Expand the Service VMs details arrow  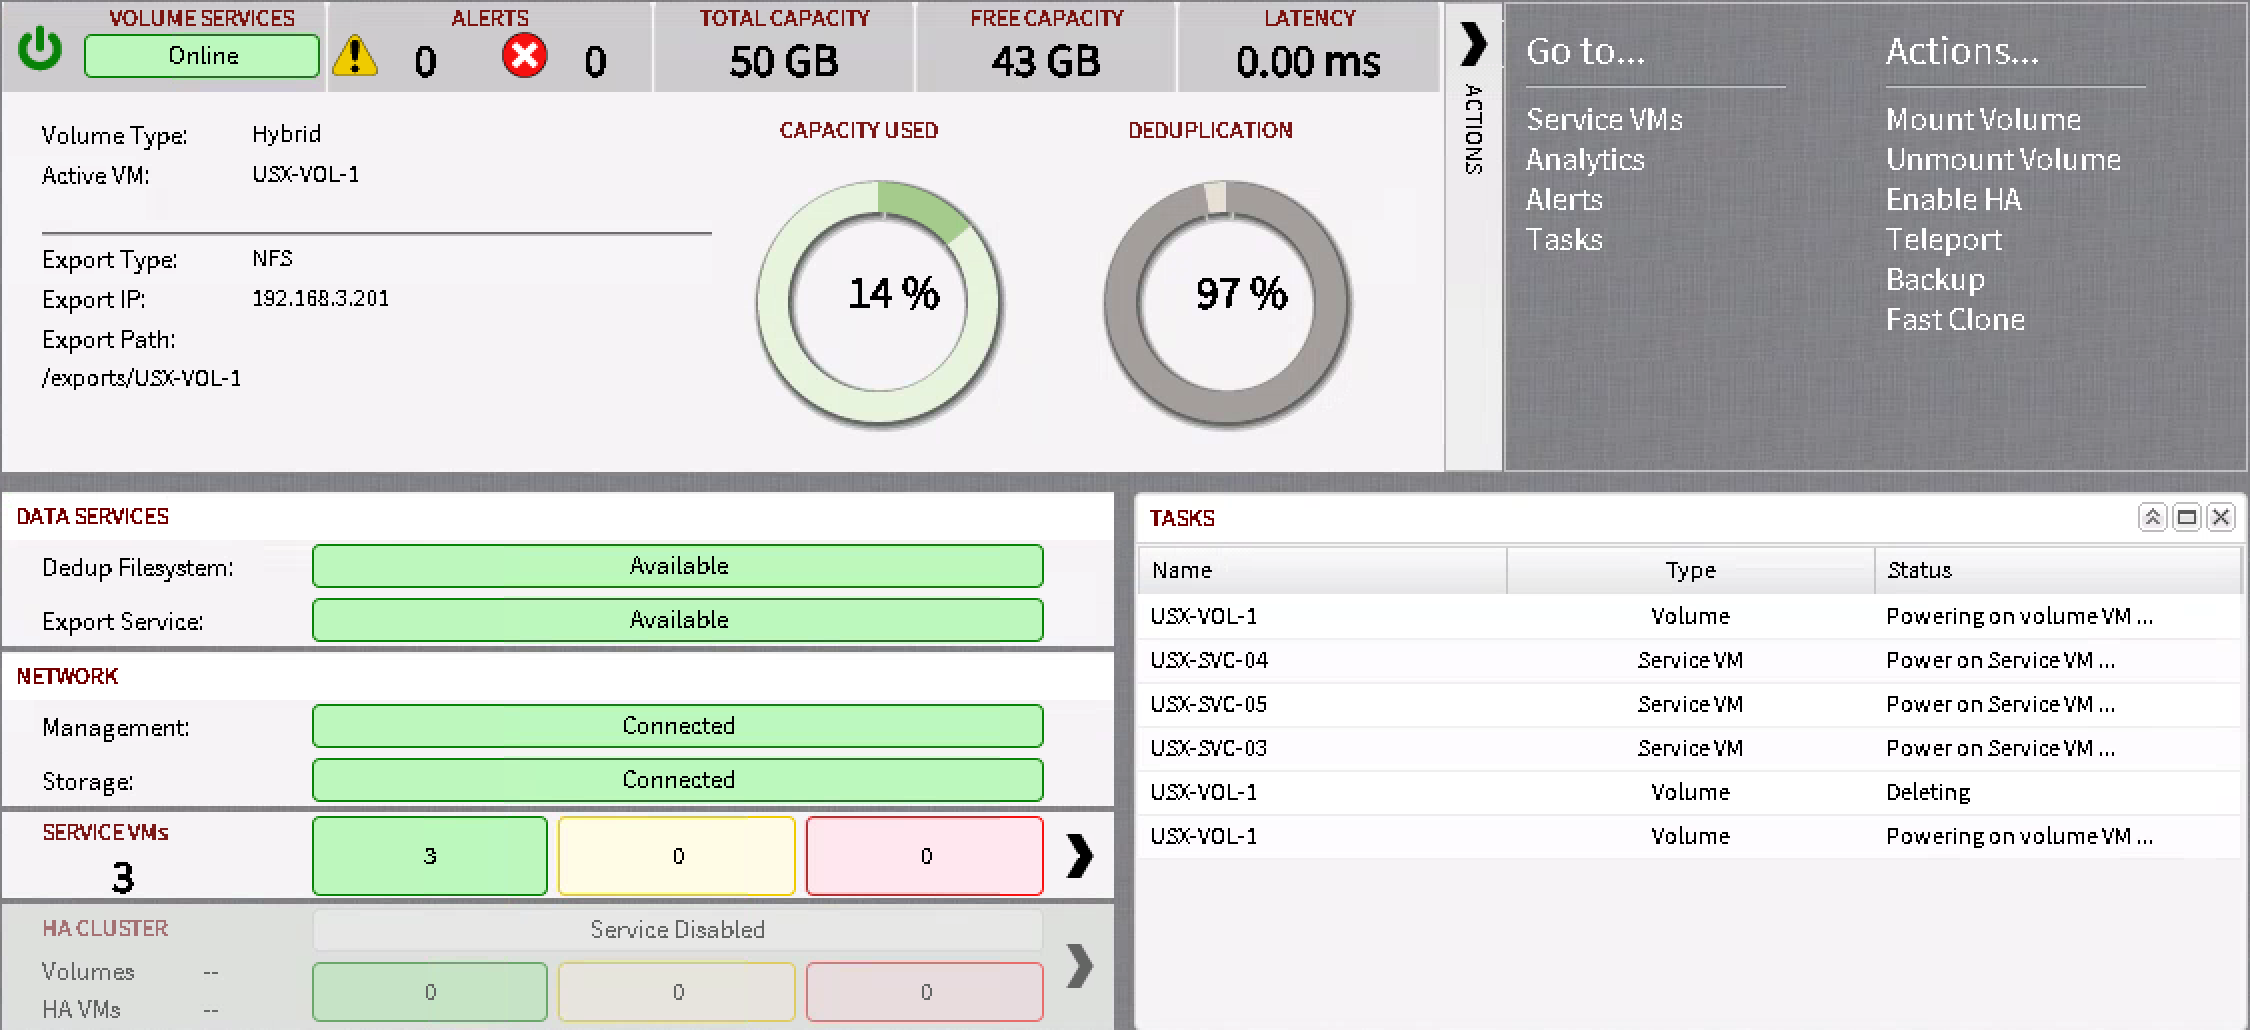pos(1079,856)
